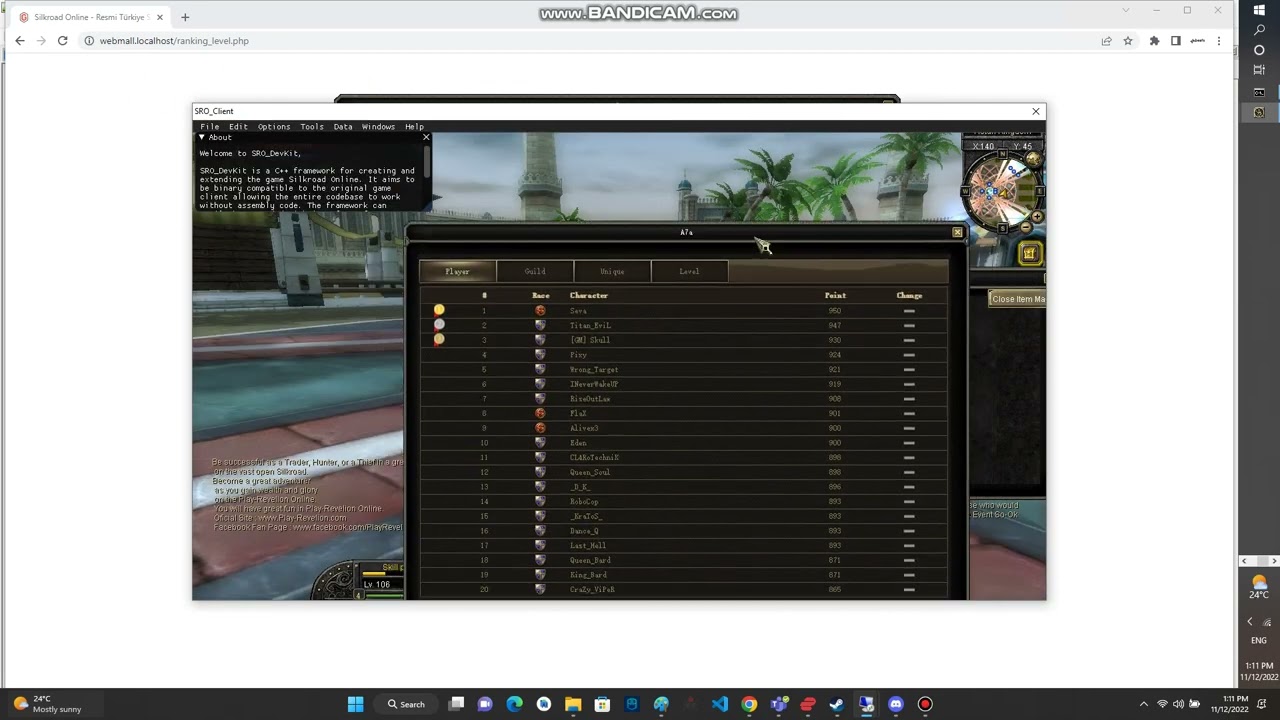Screen dimensions: 1280x720
Task: Open the Windows Start menu
Action: coord(355,704)
